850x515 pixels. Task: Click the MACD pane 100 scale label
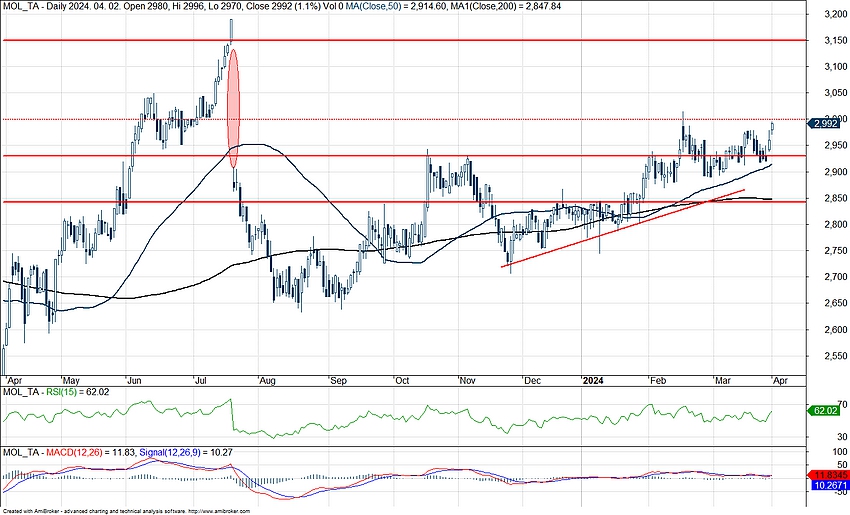click(x=840, y=452)
